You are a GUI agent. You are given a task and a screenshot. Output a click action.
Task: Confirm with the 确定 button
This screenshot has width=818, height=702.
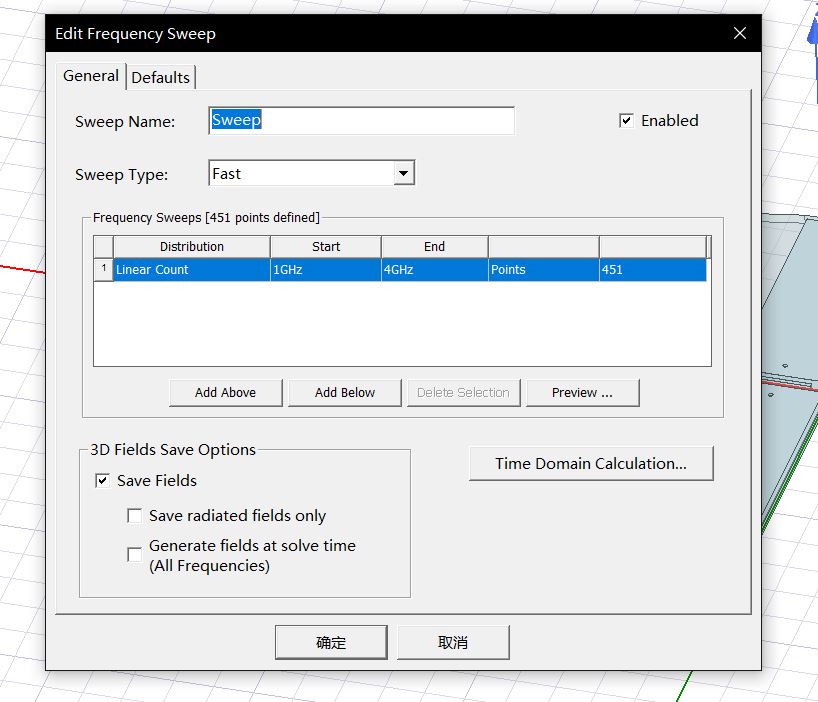pyautogui.click(x=331, y=643)
